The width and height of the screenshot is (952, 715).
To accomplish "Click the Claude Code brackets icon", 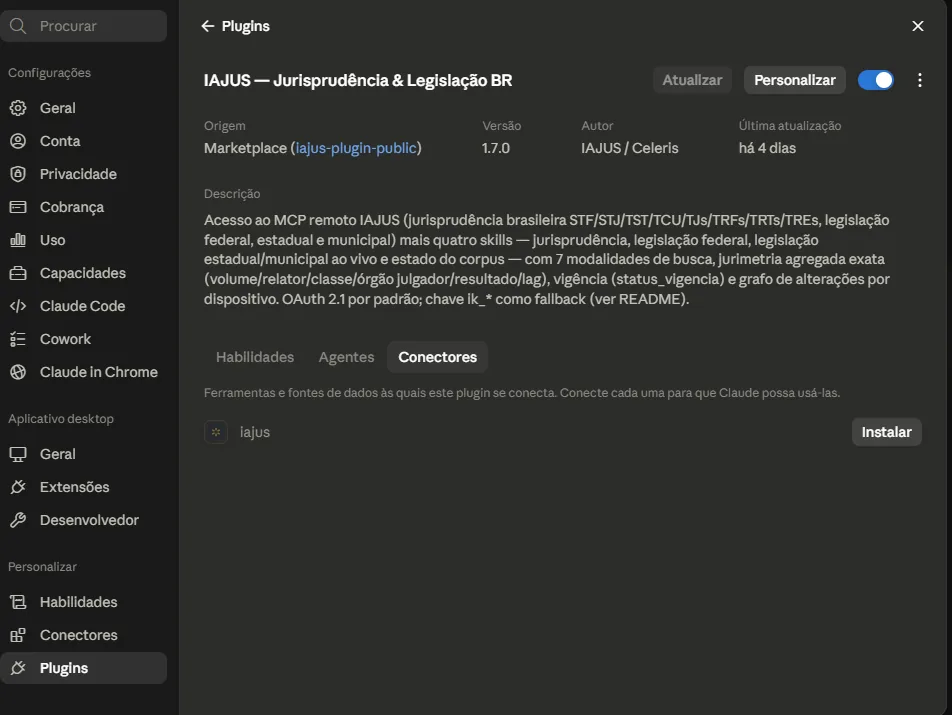I will pos(18,306).
